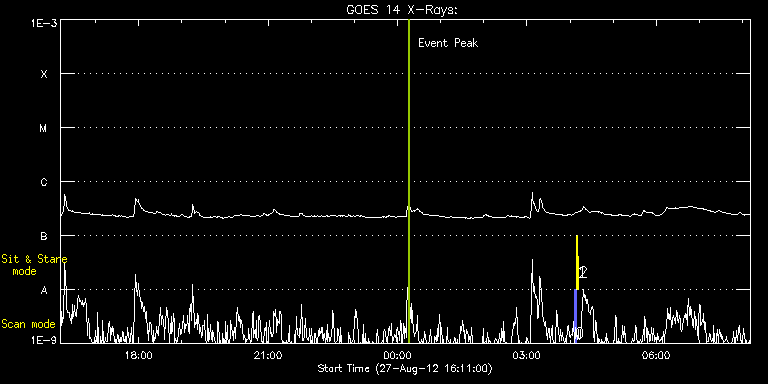Image resolution: width=768 pixels, height=384 pixels.
Task: Click the 21:00 time tick label
Action: 268,355
